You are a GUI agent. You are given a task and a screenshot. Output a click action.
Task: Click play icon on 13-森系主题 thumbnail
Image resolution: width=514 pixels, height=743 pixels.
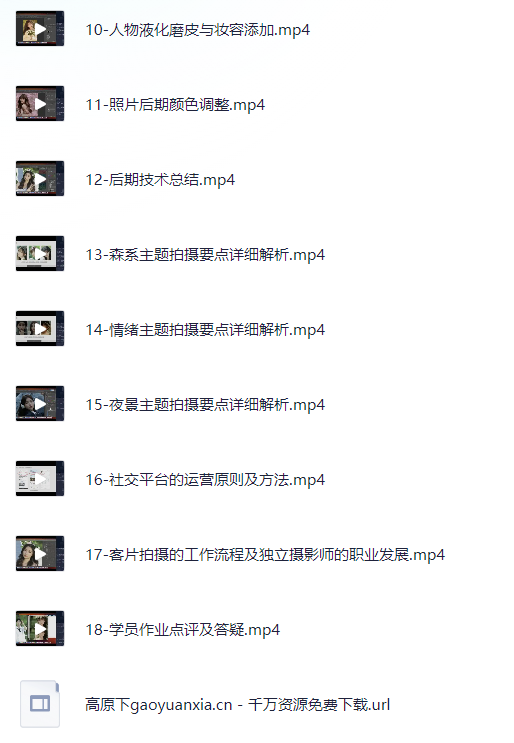tap(41, 254)
